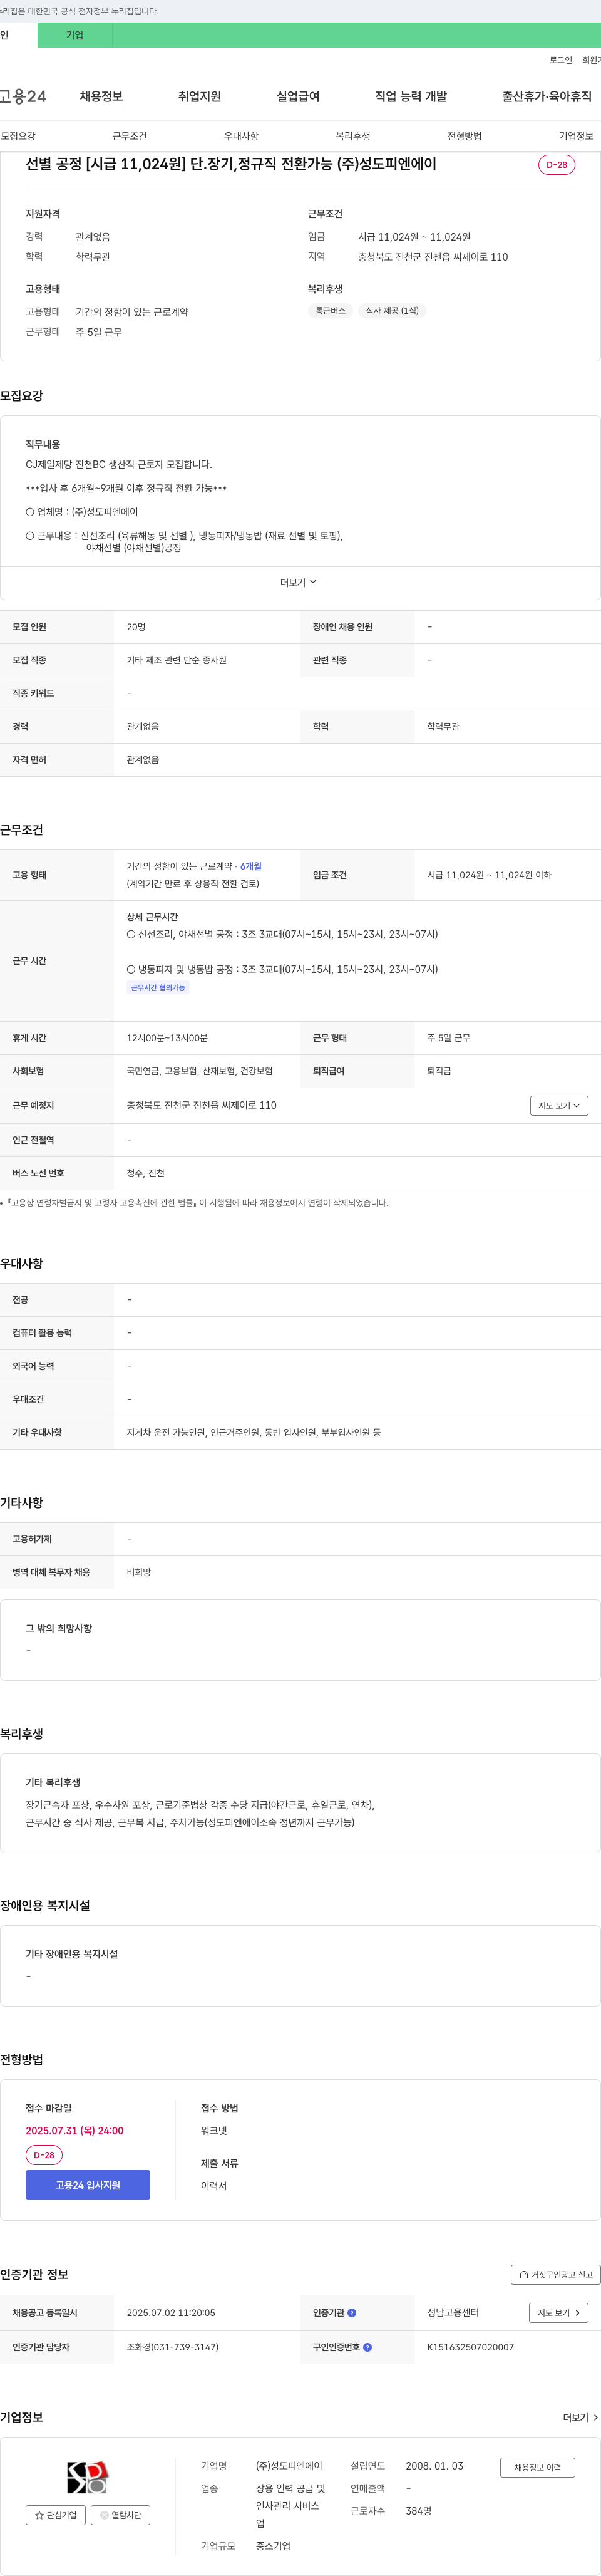Open the 채용정보 menu
This screenshot has height=2576, width=601.
tap(101, 96)
